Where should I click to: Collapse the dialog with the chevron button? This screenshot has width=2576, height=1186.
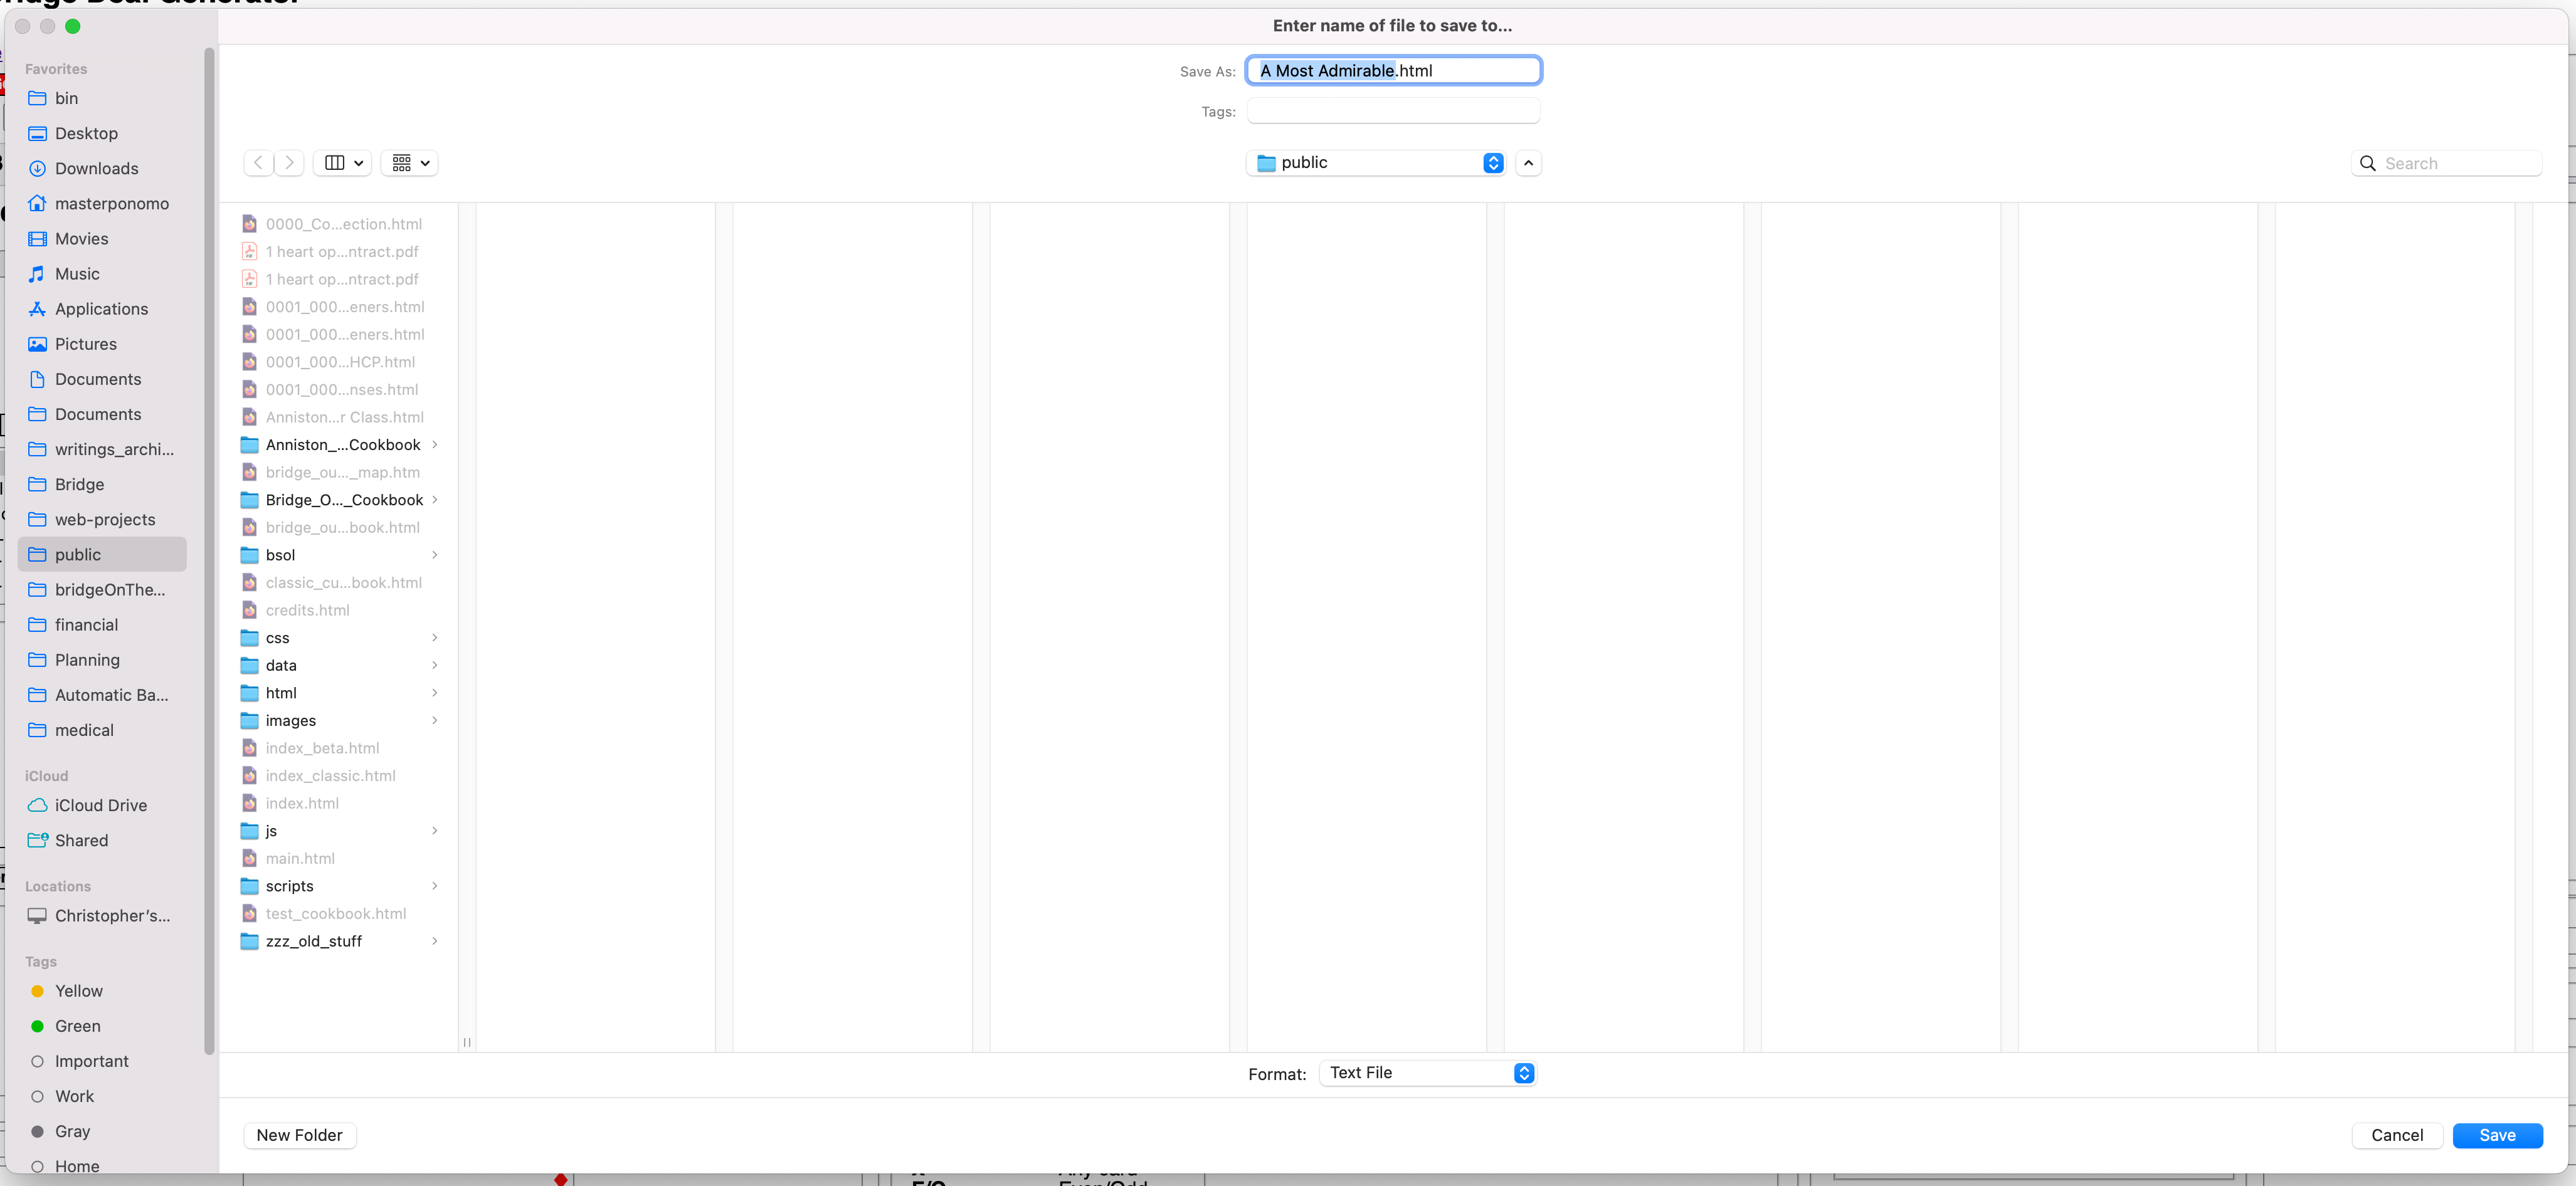coord(1528,163)
